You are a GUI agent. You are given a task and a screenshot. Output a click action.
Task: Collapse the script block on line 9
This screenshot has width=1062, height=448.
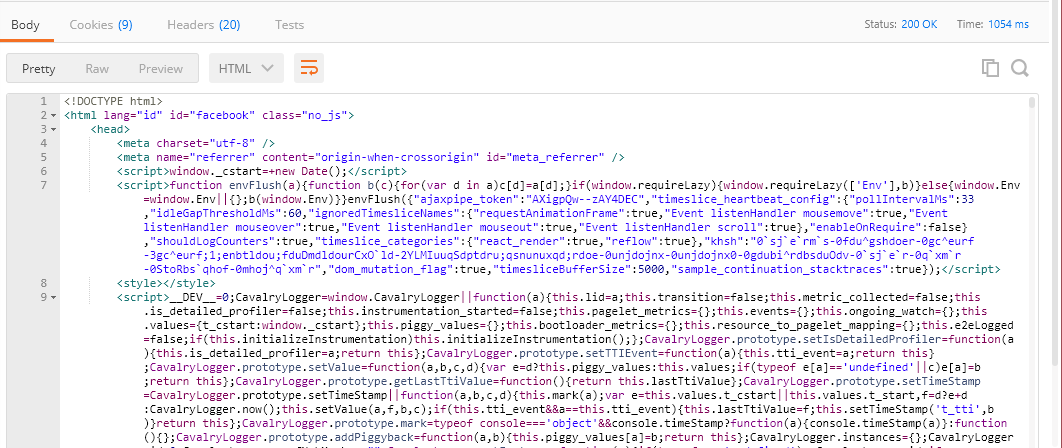pos(54,298)
